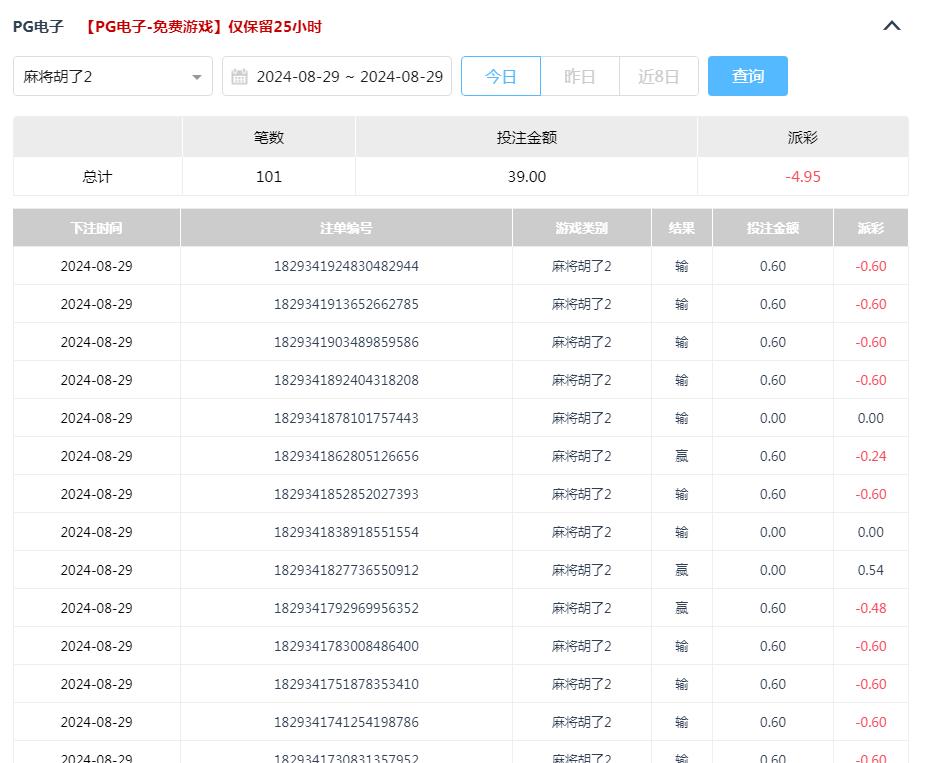Click the dropdown arrow beside 麻将胡了2
This screenshot has width=937, height=763.
(x=196, y=75)
